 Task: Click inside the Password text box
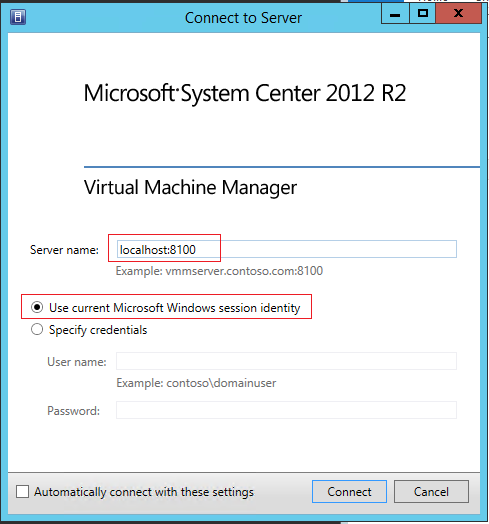(x=286, y=410)
